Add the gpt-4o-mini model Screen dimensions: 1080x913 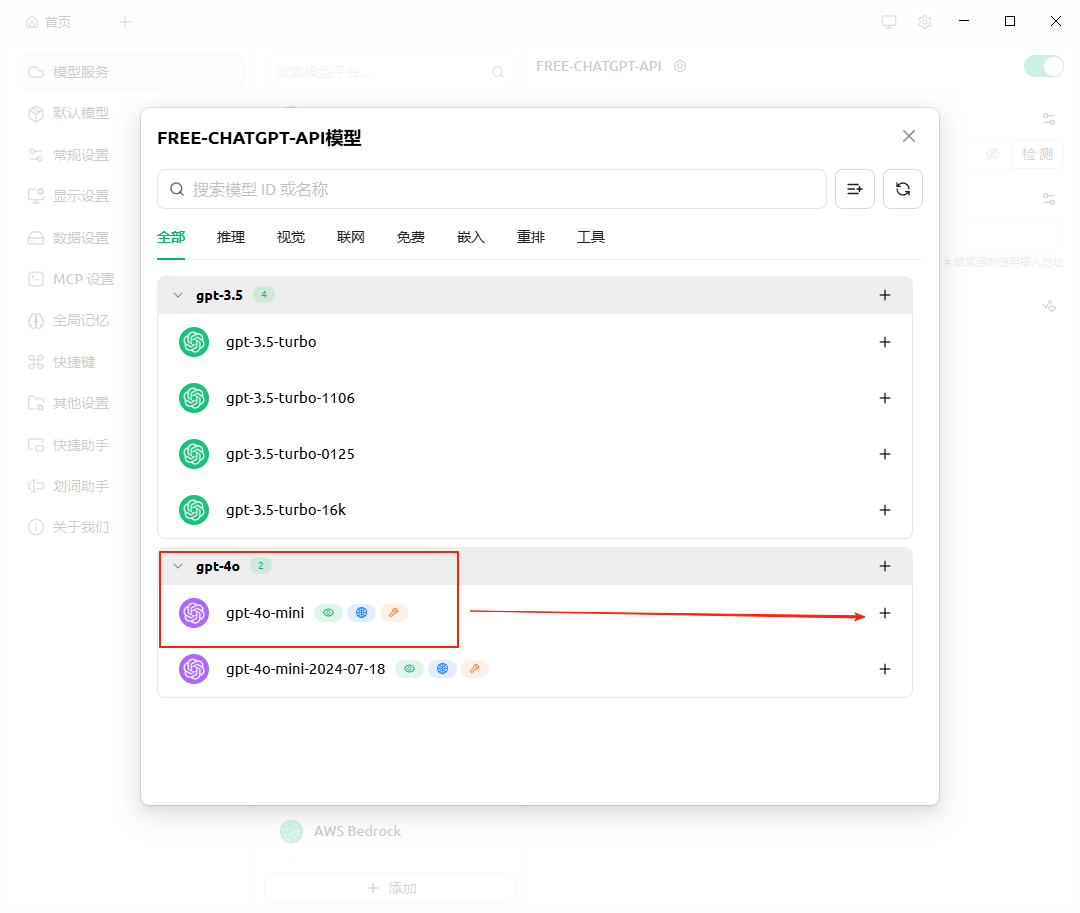coord(885,613)
